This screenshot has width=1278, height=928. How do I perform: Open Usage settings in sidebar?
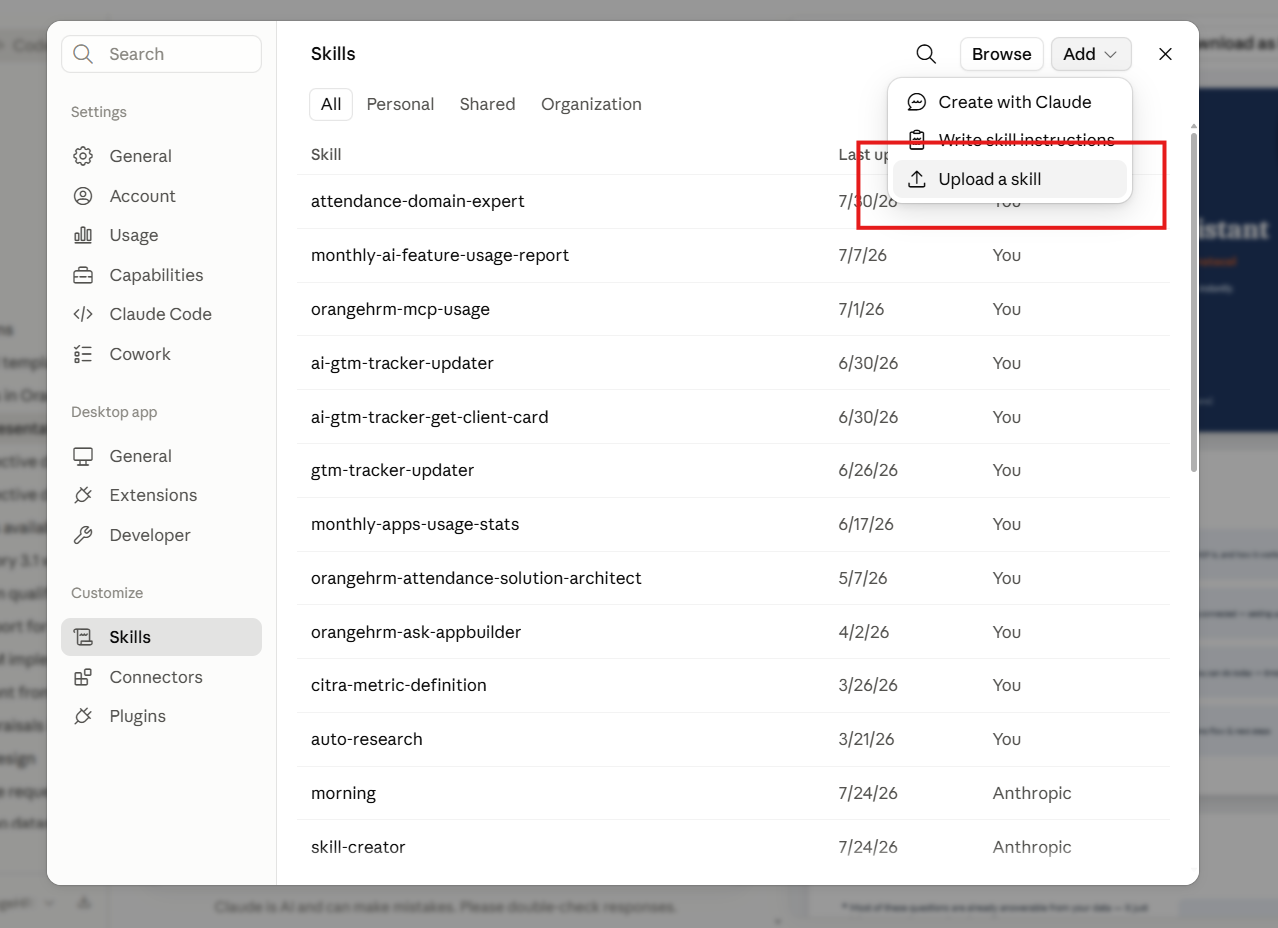point(161,235)
